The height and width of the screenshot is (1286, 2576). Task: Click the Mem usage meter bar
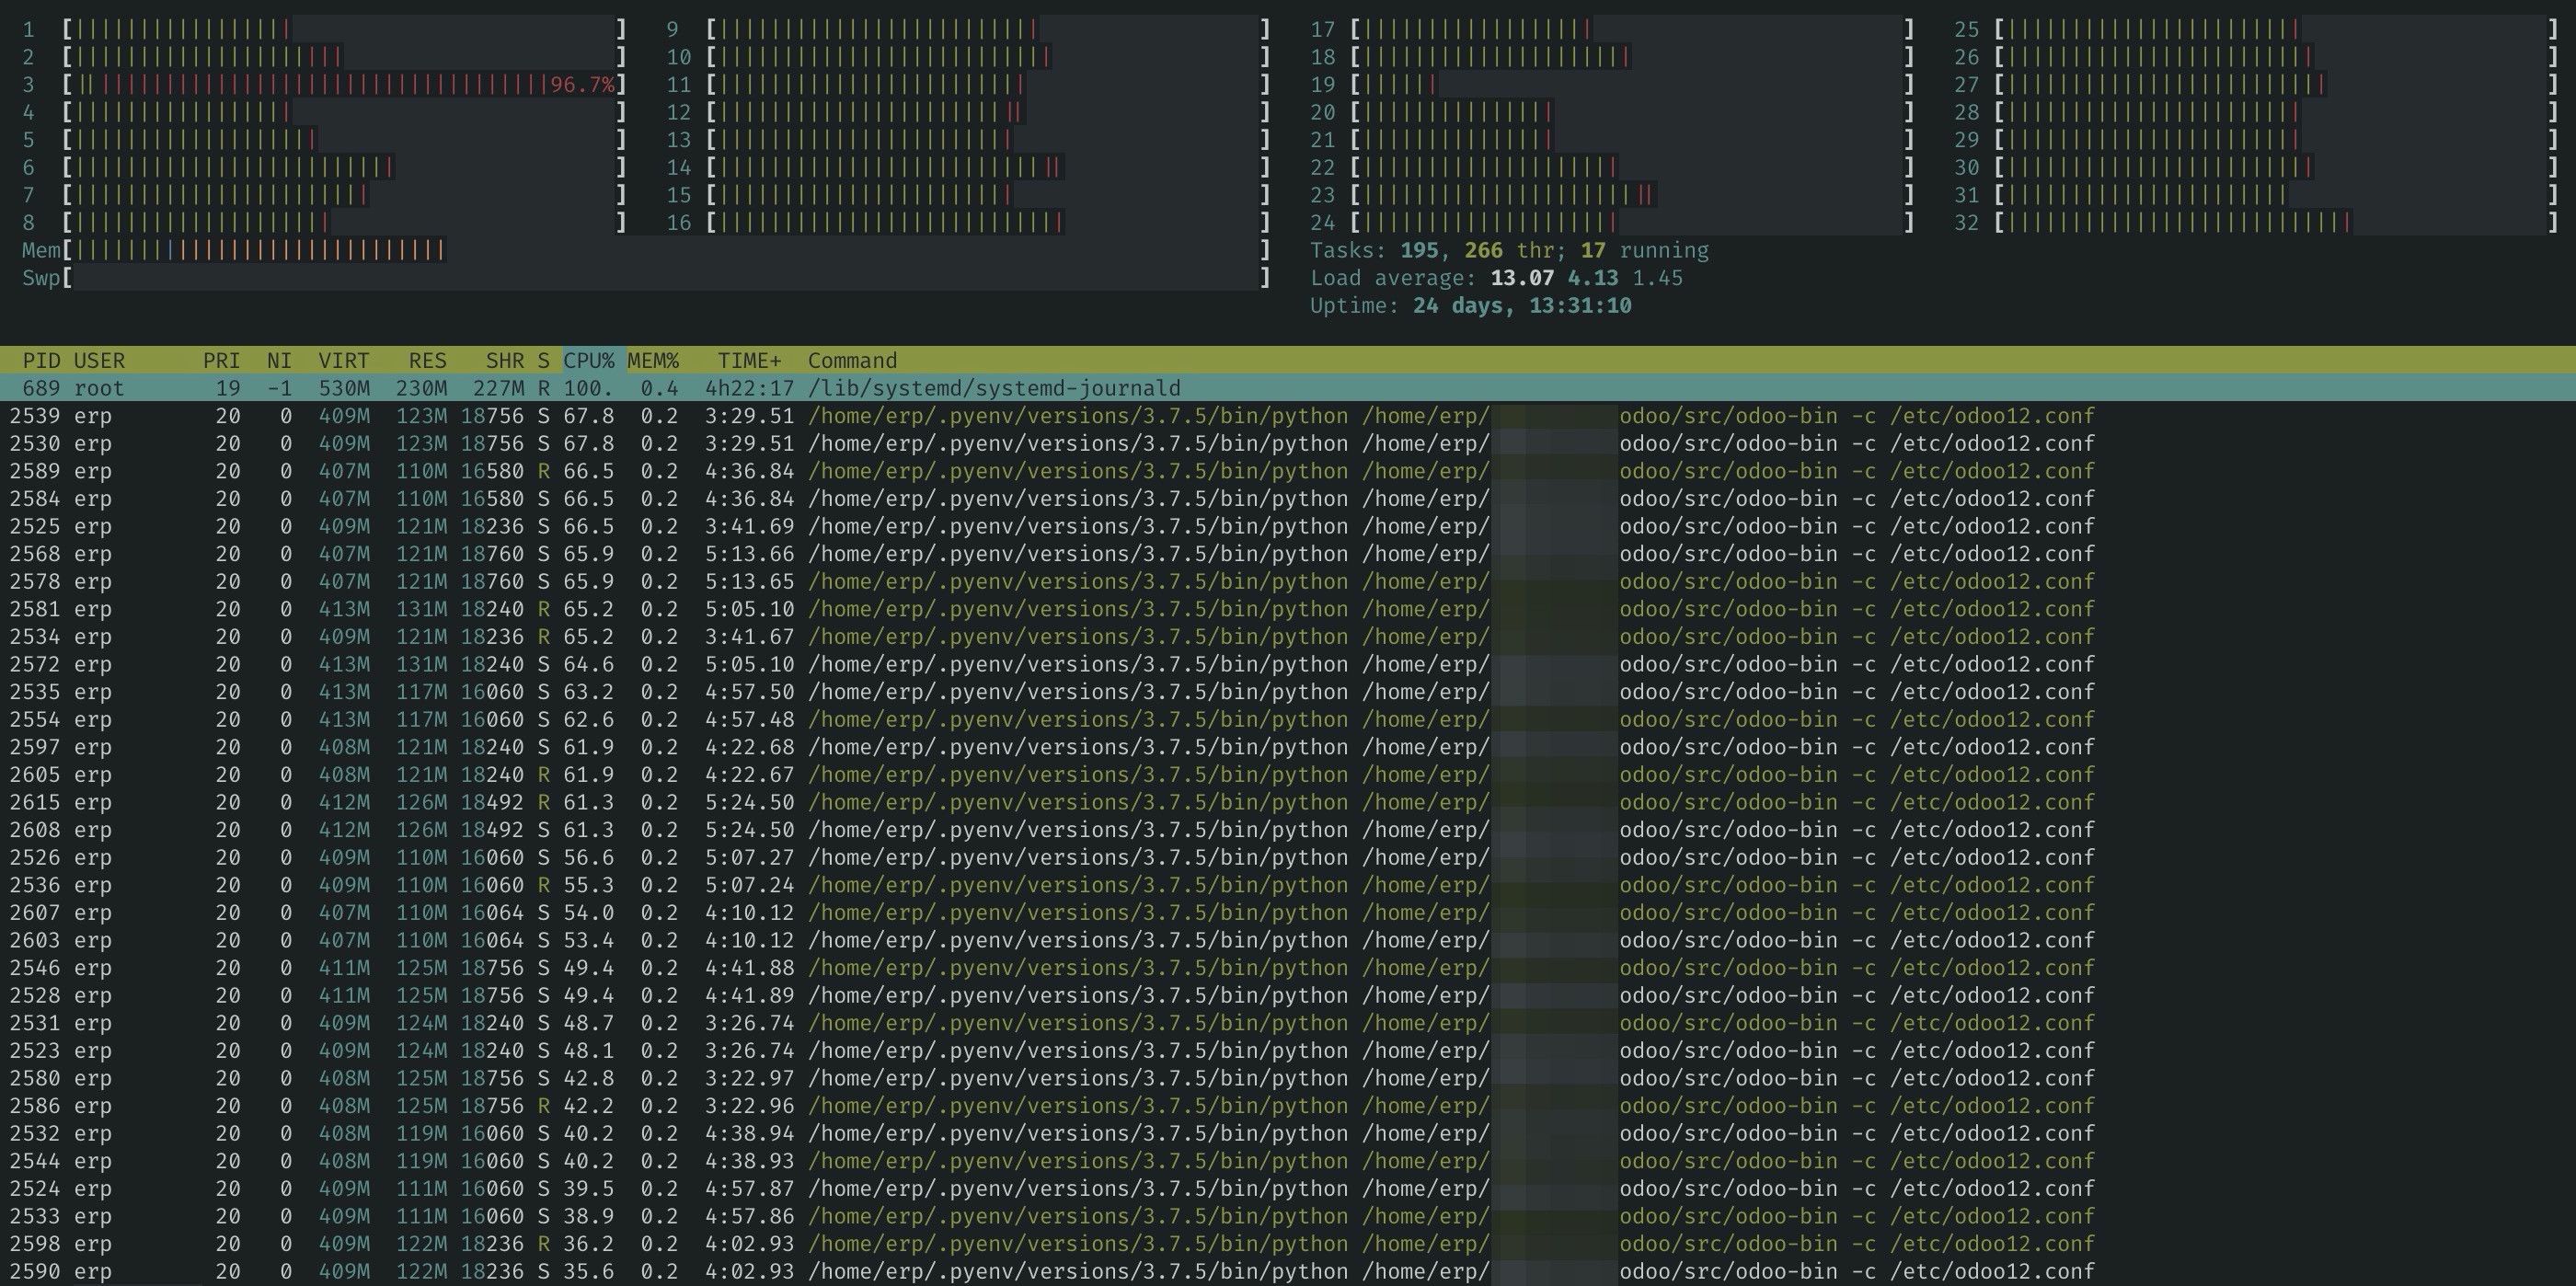point(665,250)
